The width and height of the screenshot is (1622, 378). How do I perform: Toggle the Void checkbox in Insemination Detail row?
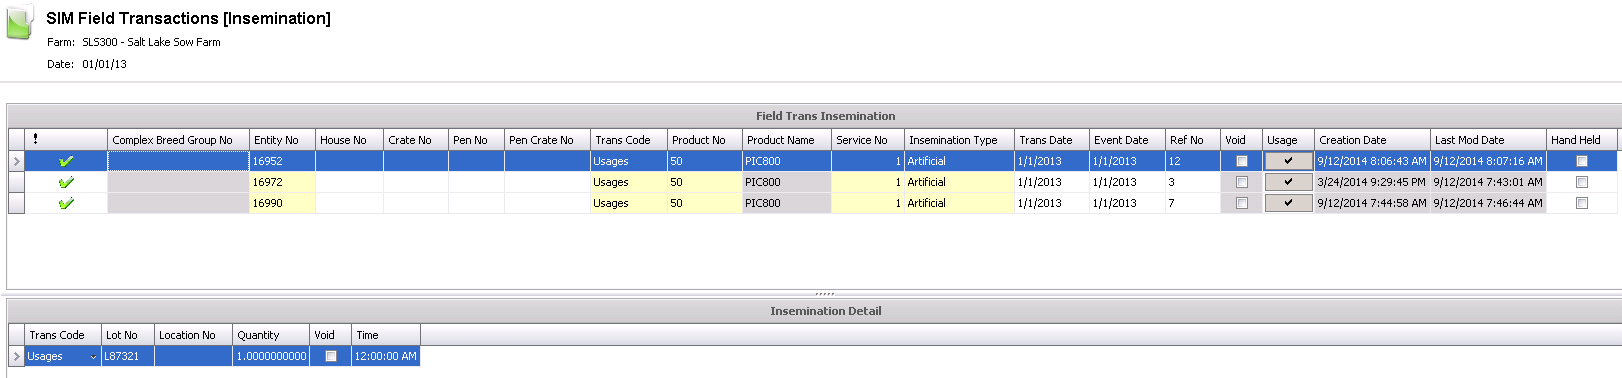click(x=331, y=356)
